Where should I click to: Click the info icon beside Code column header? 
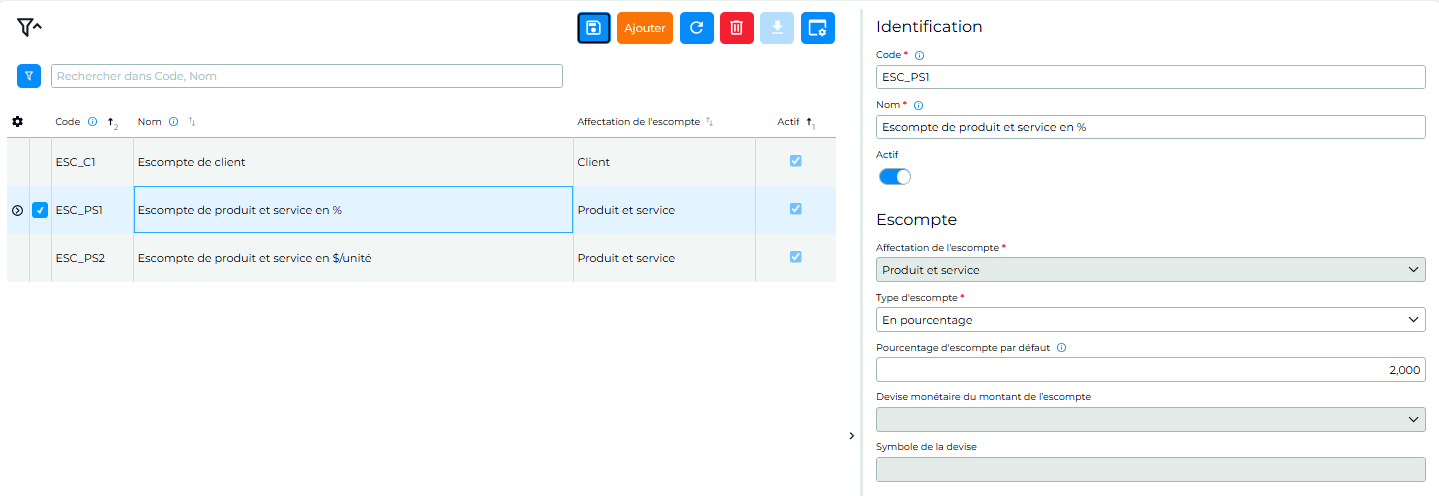click(93, 122)
